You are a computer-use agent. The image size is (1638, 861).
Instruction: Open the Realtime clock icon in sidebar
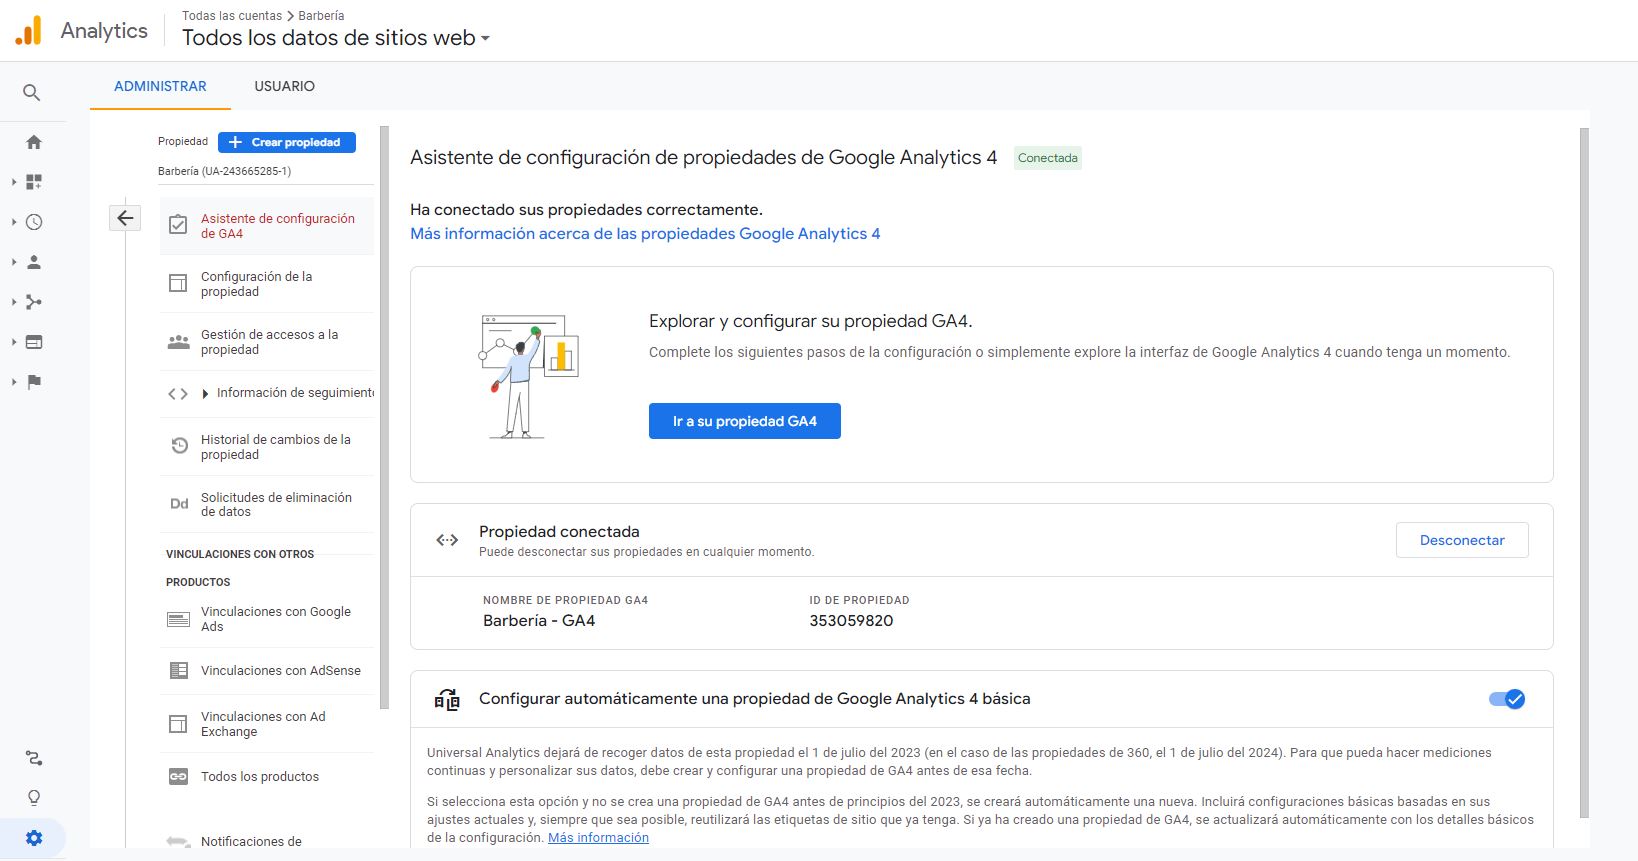click(34, 222)
